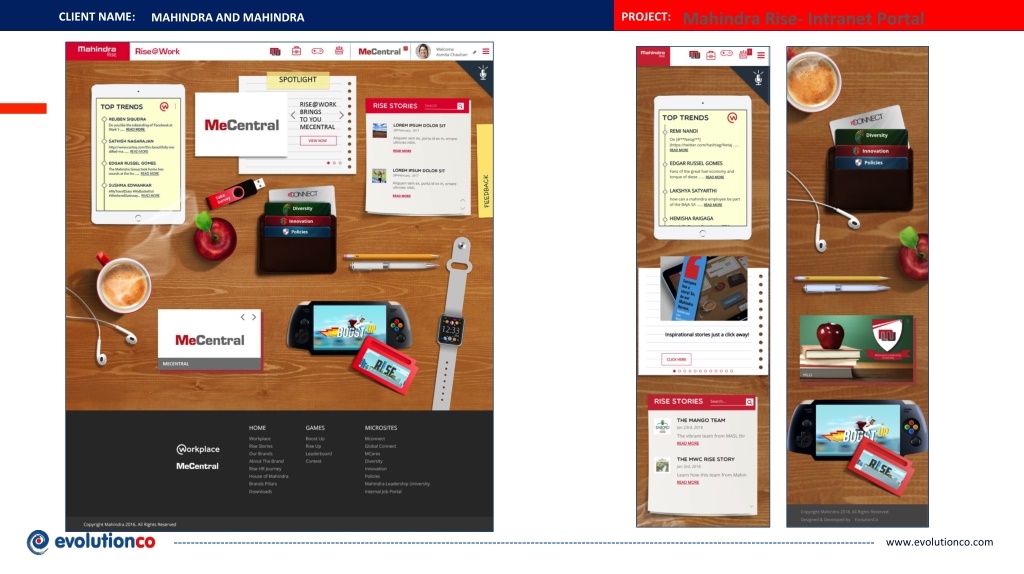Open the mobile hamburger menu

pyautogui.click(x=761, y=56)
